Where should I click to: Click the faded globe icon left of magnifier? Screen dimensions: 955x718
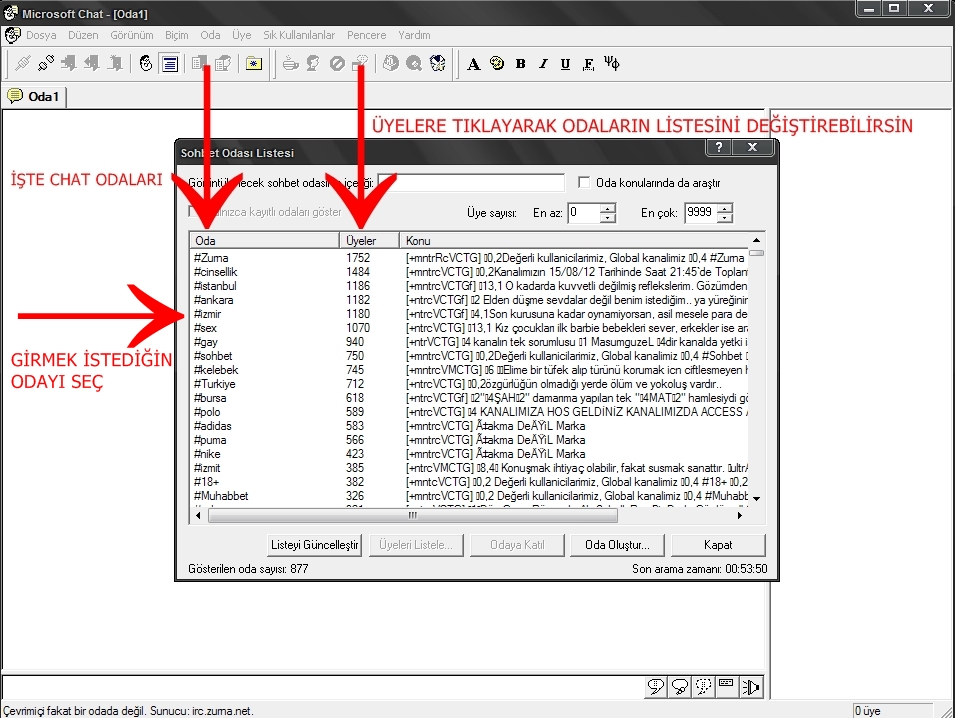(x=391, y=63)
